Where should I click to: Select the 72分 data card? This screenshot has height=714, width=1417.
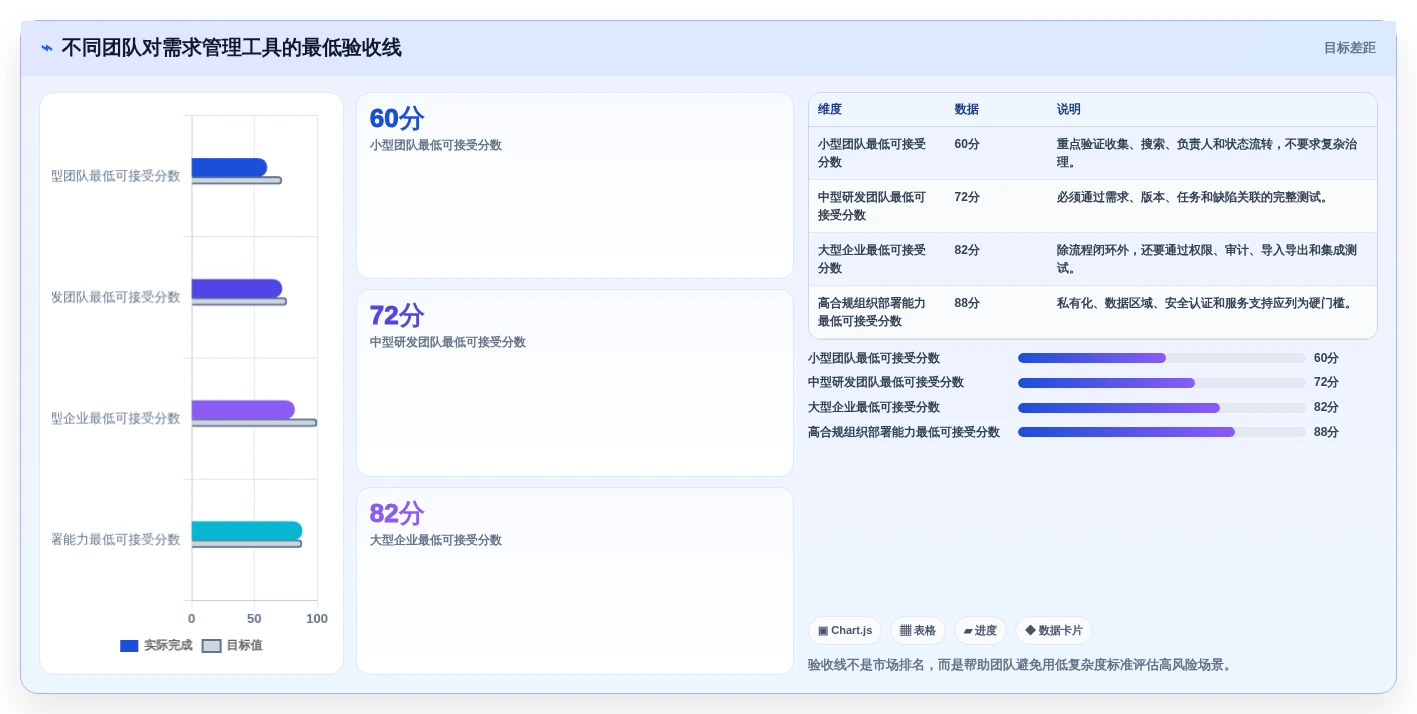pos(575,383)
